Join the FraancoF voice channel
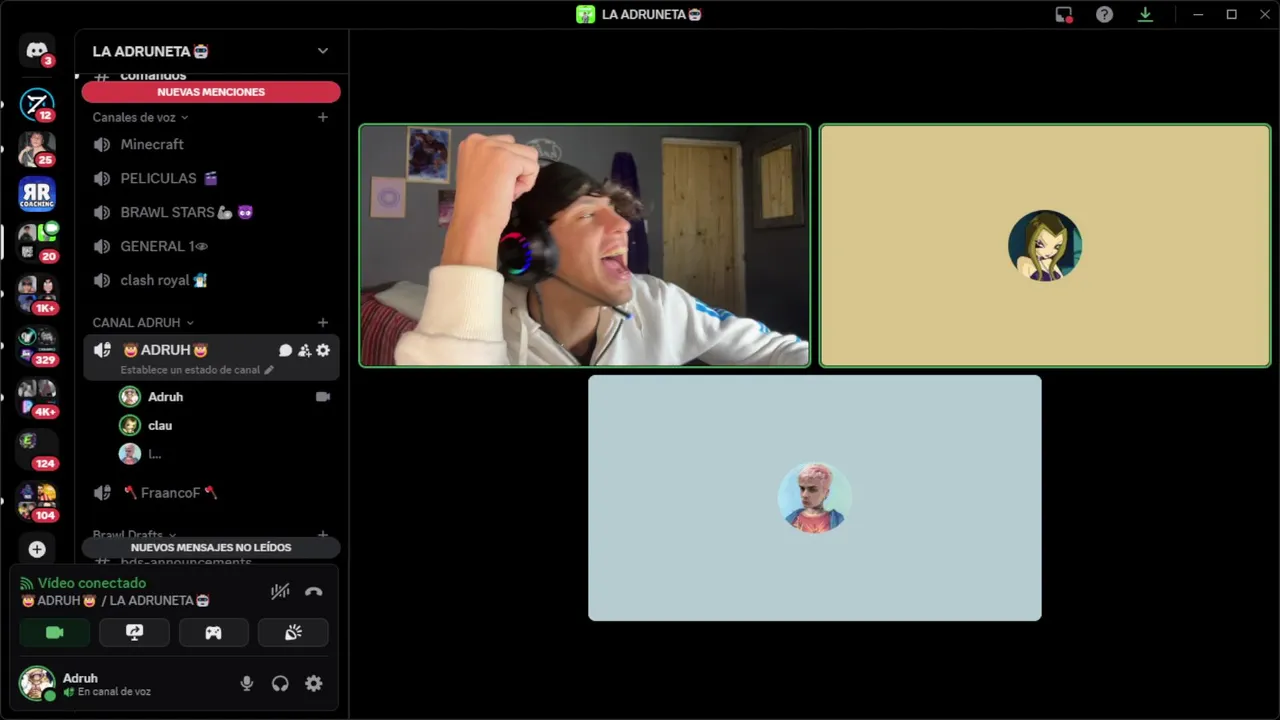This screenshot has width=1280, height=720. coord(211,492)
